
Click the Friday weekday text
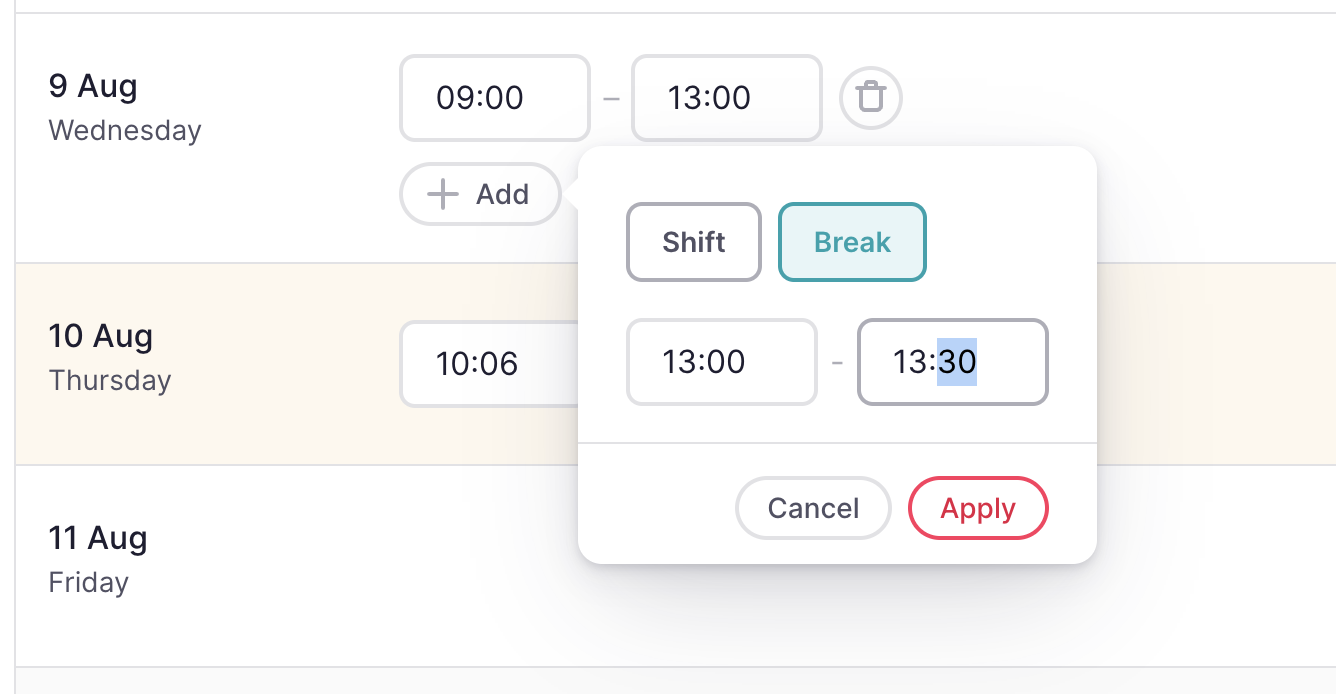pyautogui.click(x=88, y=583)
